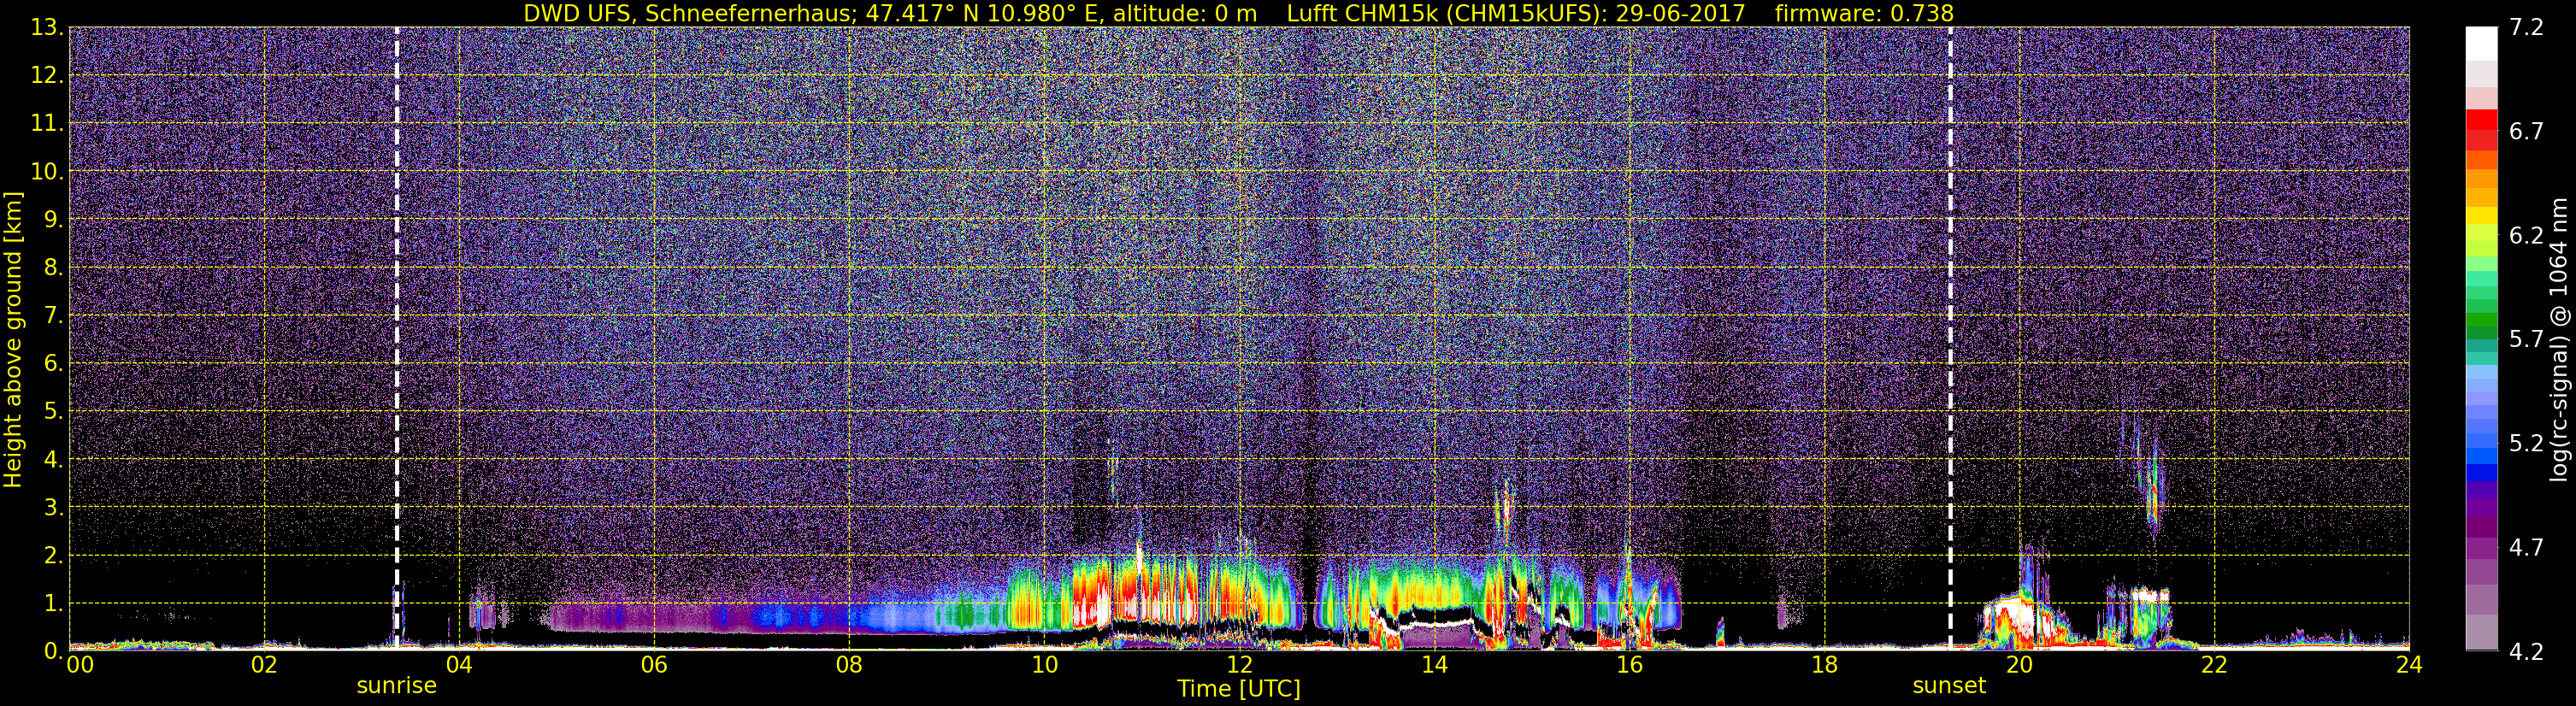Screen dimensions: 2576x706
Task: Click the height axis tick label '13.'
Action: (46, 28)
